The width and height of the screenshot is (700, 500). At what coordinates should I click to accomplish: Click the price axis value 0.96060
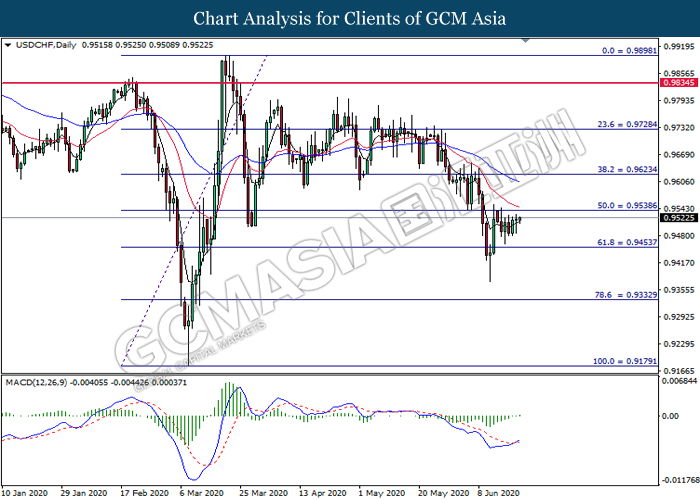[679, 182]
